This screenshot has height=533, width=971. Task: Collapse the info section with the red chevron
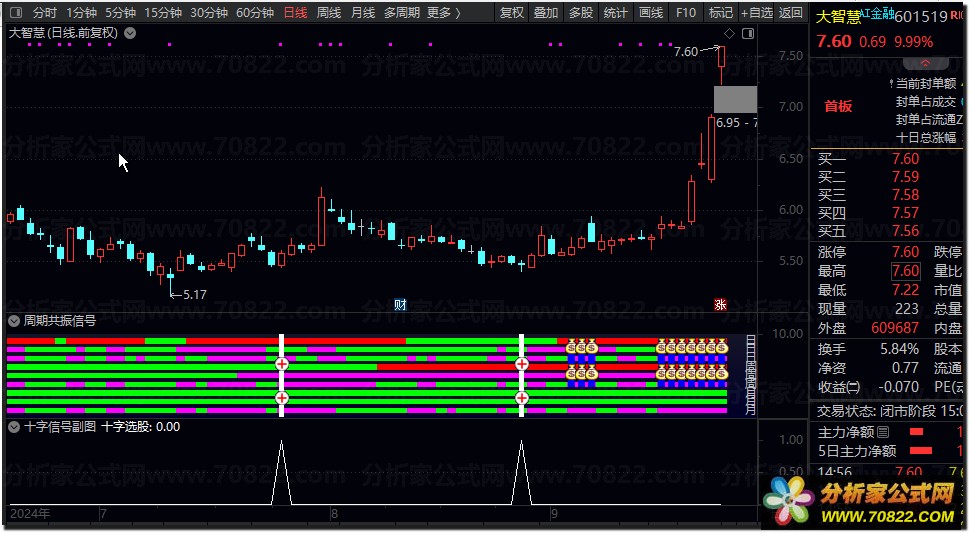tap(925, 63)
